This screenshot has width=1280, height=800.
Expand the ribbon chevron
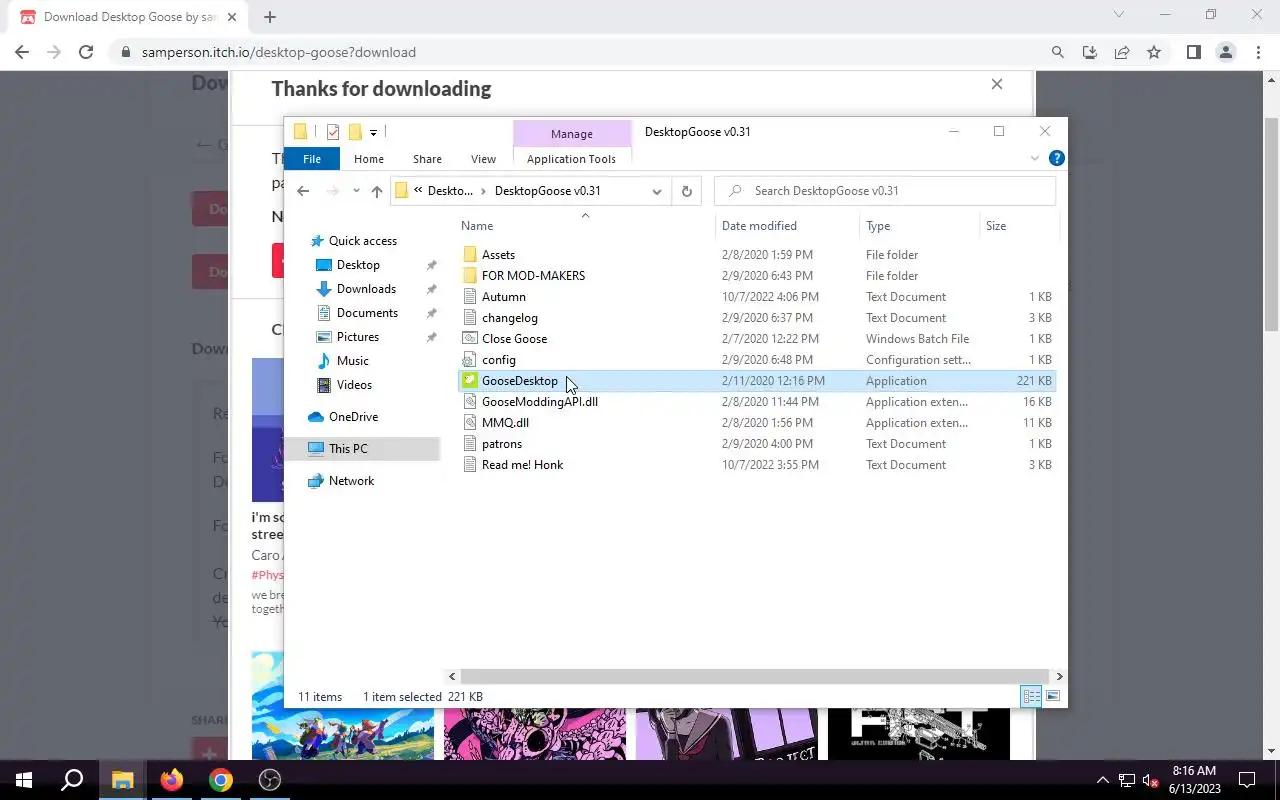point(1035,158)
